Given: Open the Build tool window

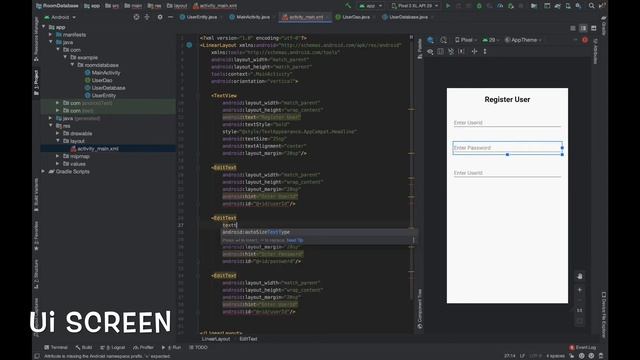Looking at the screenshot, I should point(84,347).
